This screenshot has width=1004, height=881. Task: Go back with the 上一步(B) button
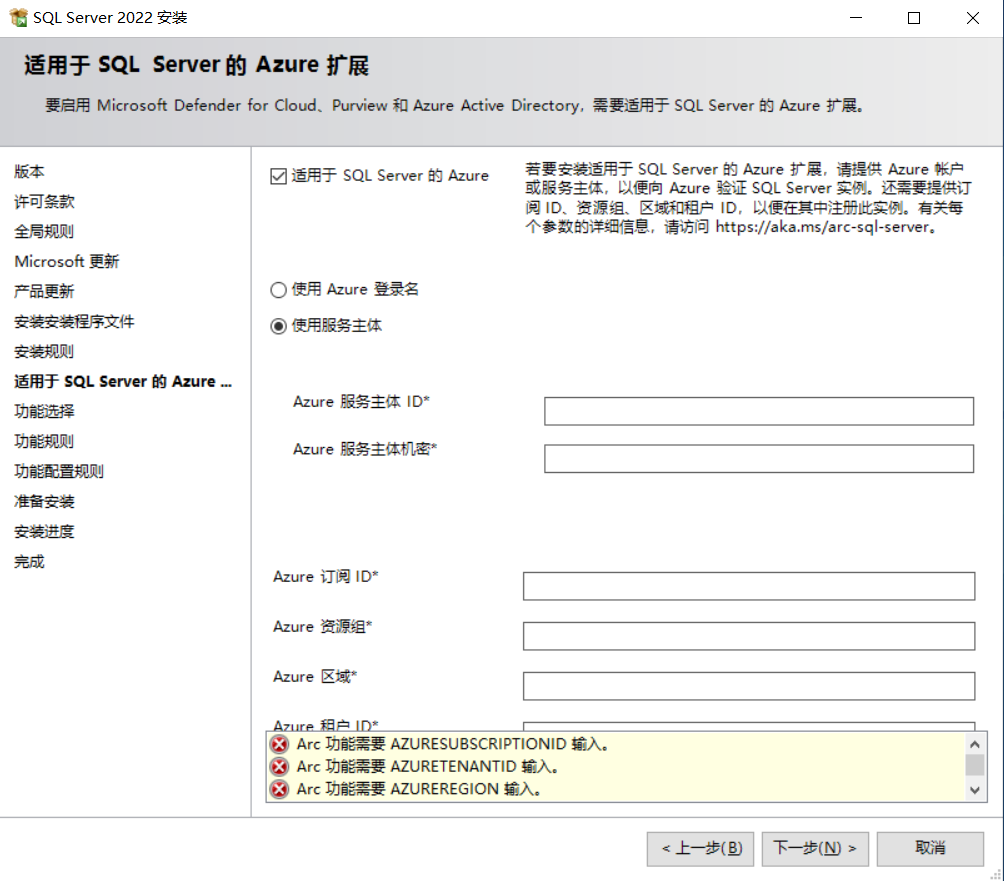click(x=700, y=848)
